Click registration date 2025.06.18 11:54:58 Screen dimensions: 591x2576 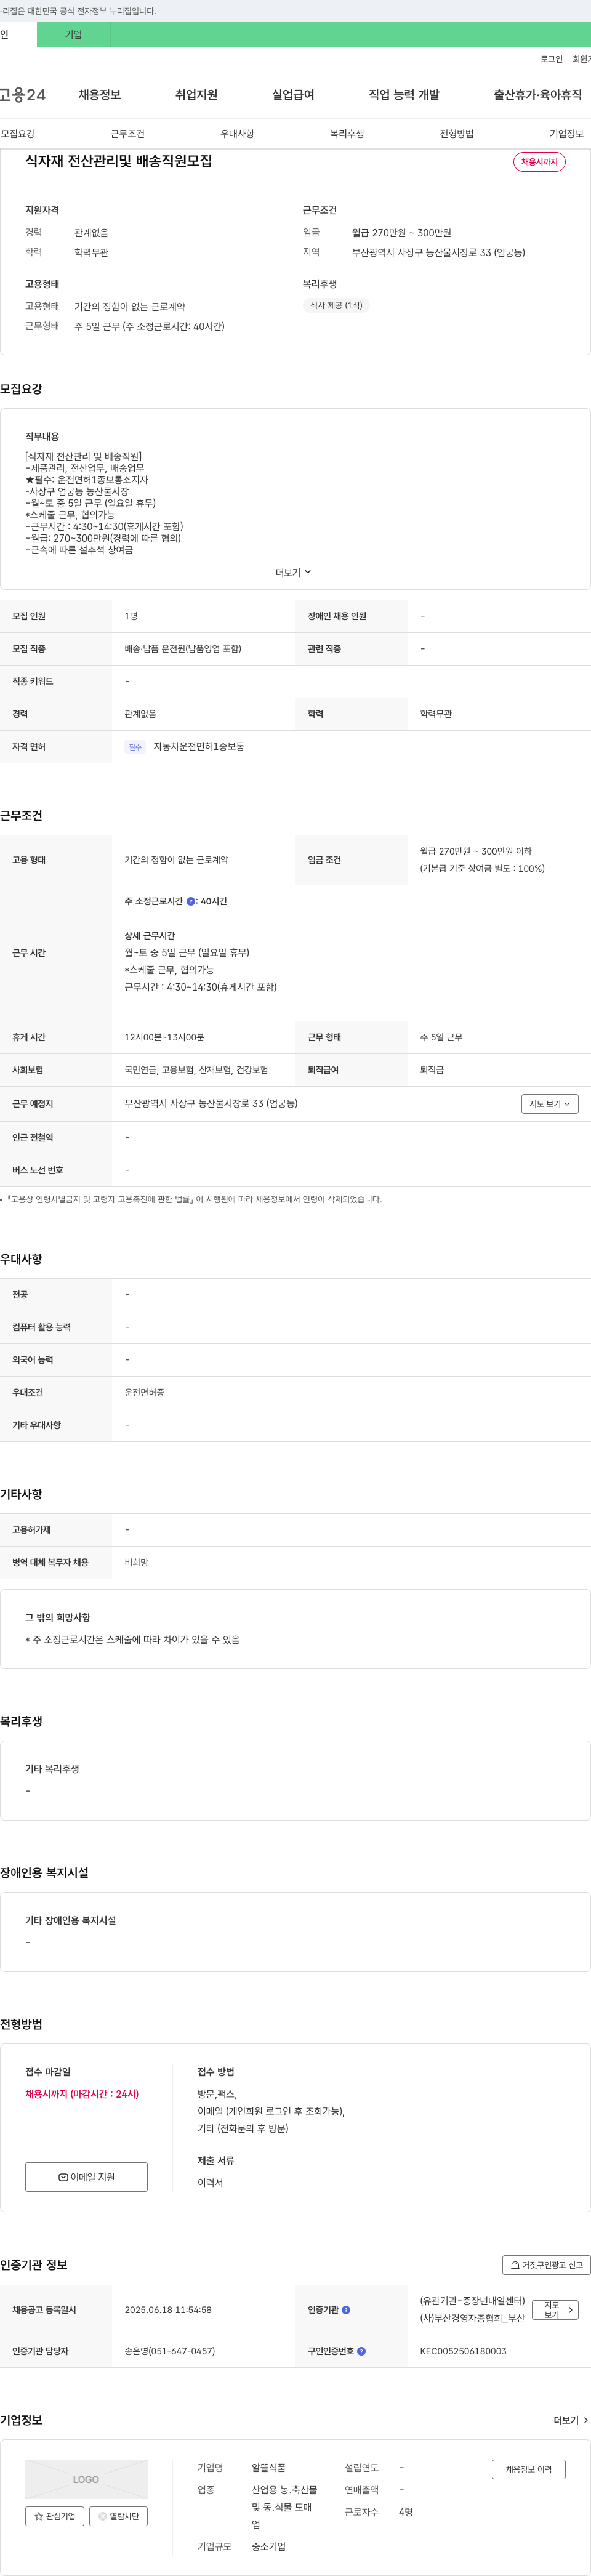click(x=168, y=2310)
